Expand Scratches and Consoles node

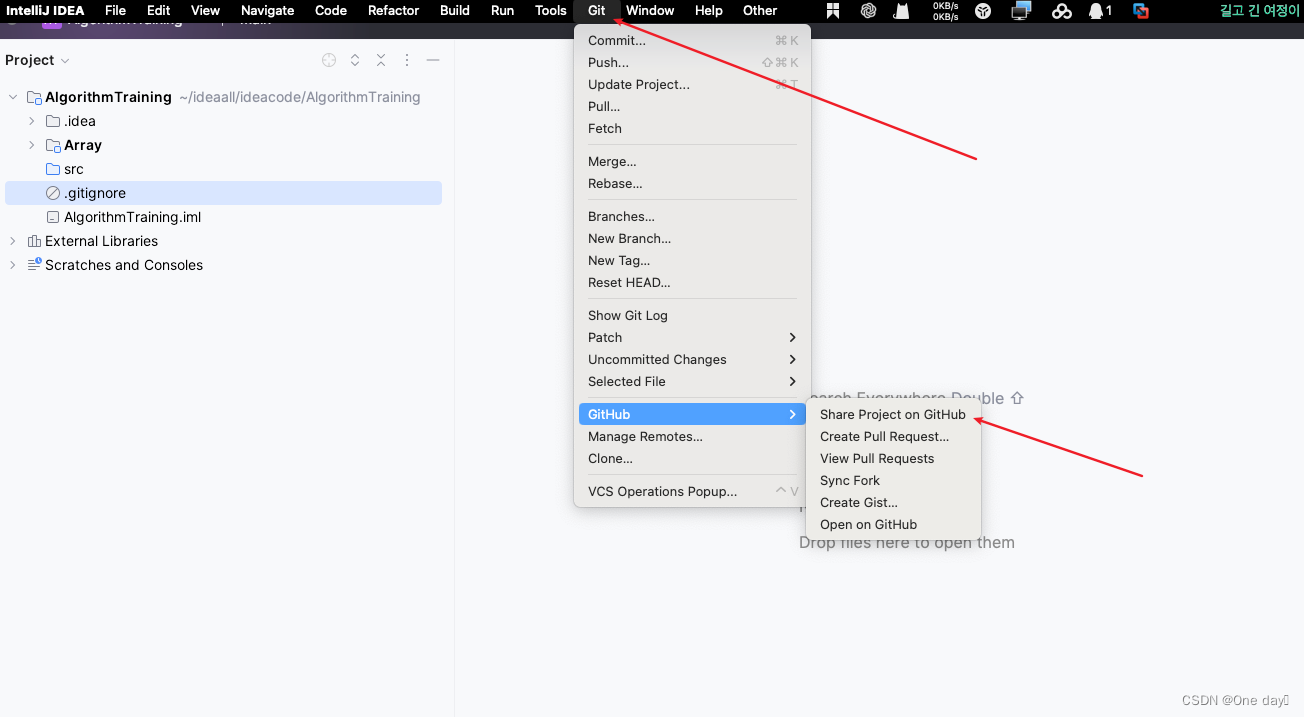(x=12, y=265)
